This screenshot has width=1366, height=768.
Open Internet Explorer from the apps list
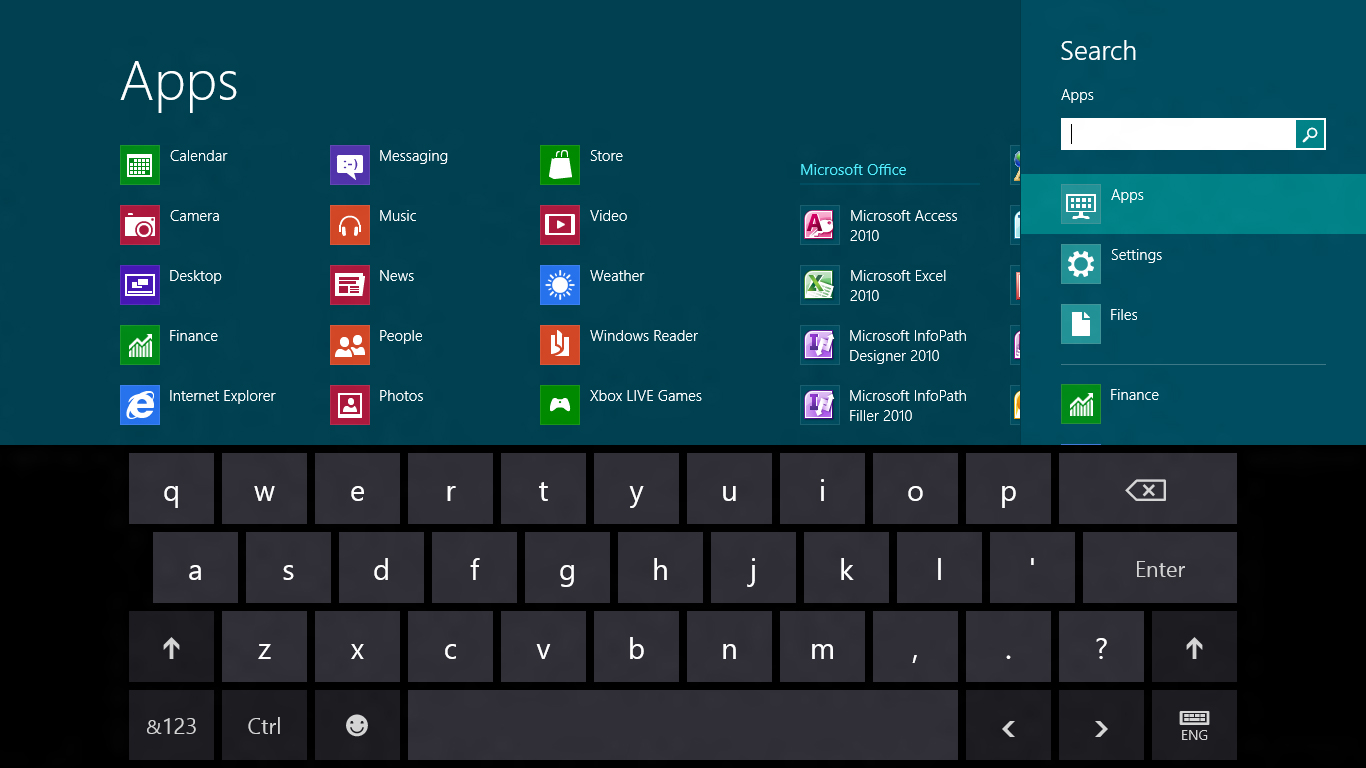(140, 405)
